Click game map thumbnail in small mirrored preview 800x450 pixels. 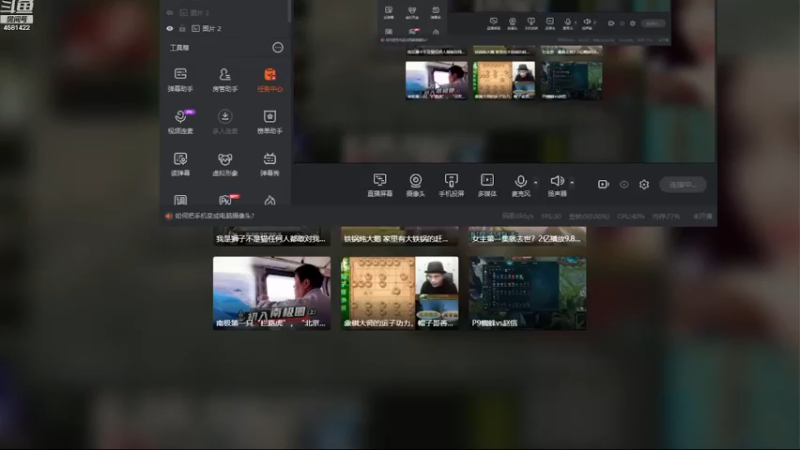571,81
